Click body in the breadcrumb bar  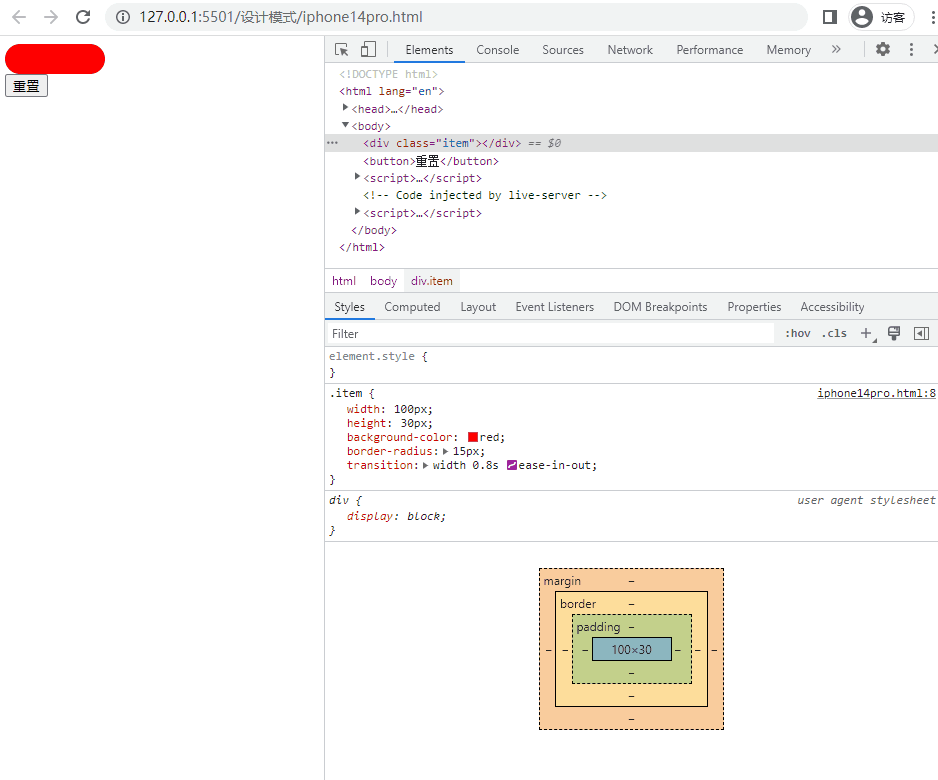[x=383, y=281]
